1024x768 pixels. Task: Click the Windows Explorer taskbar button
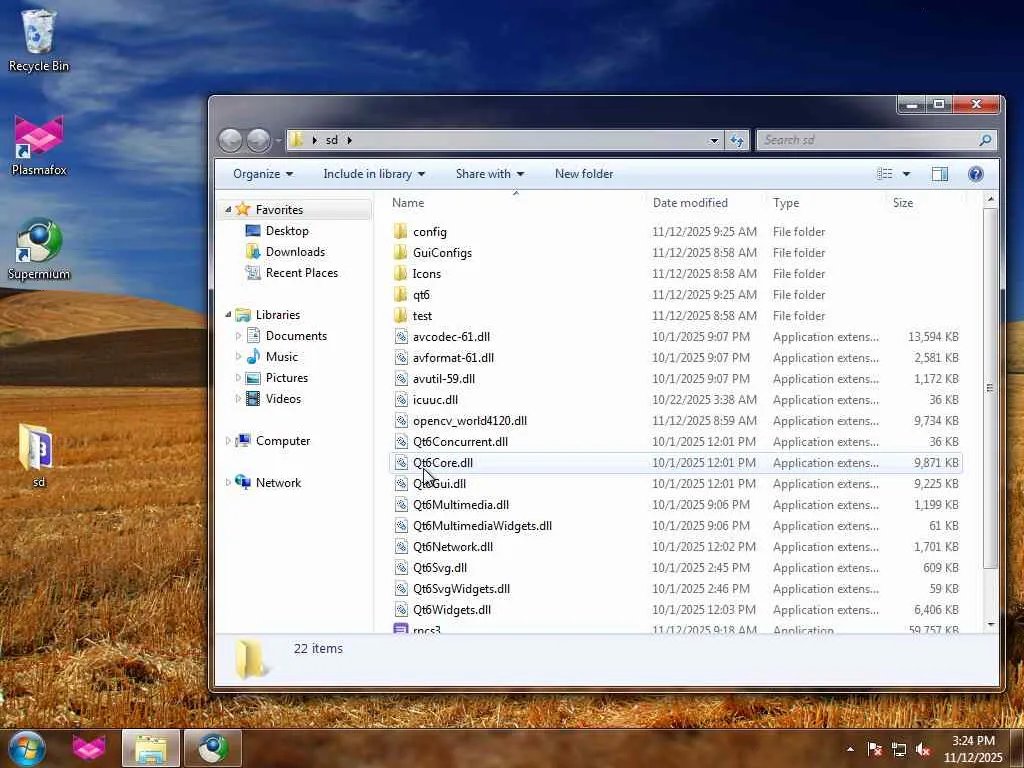click(151, 748)
